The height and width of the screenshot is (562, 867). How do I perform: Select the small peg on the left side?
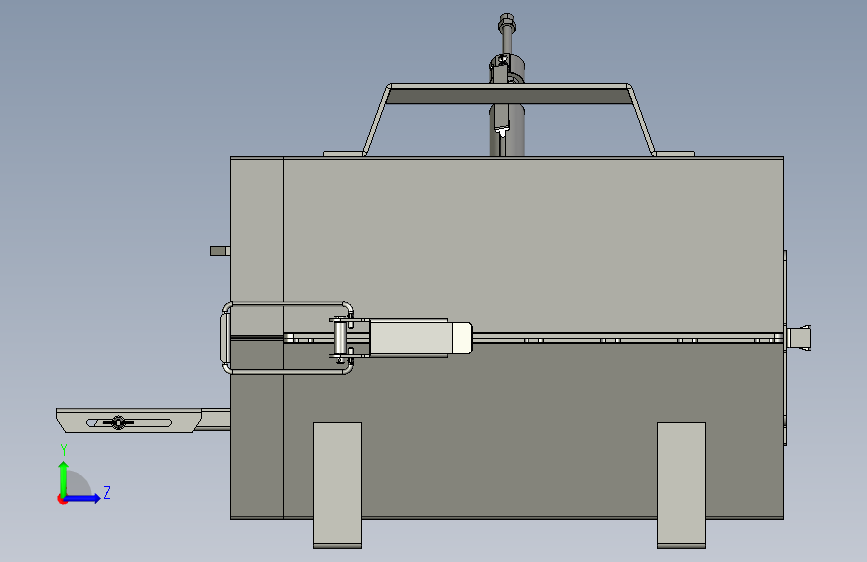[220, 251]
